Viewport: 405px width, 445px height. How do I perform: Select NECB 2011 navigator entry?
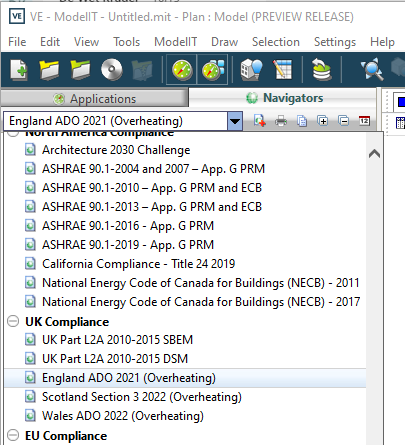[x=200, y=283]
